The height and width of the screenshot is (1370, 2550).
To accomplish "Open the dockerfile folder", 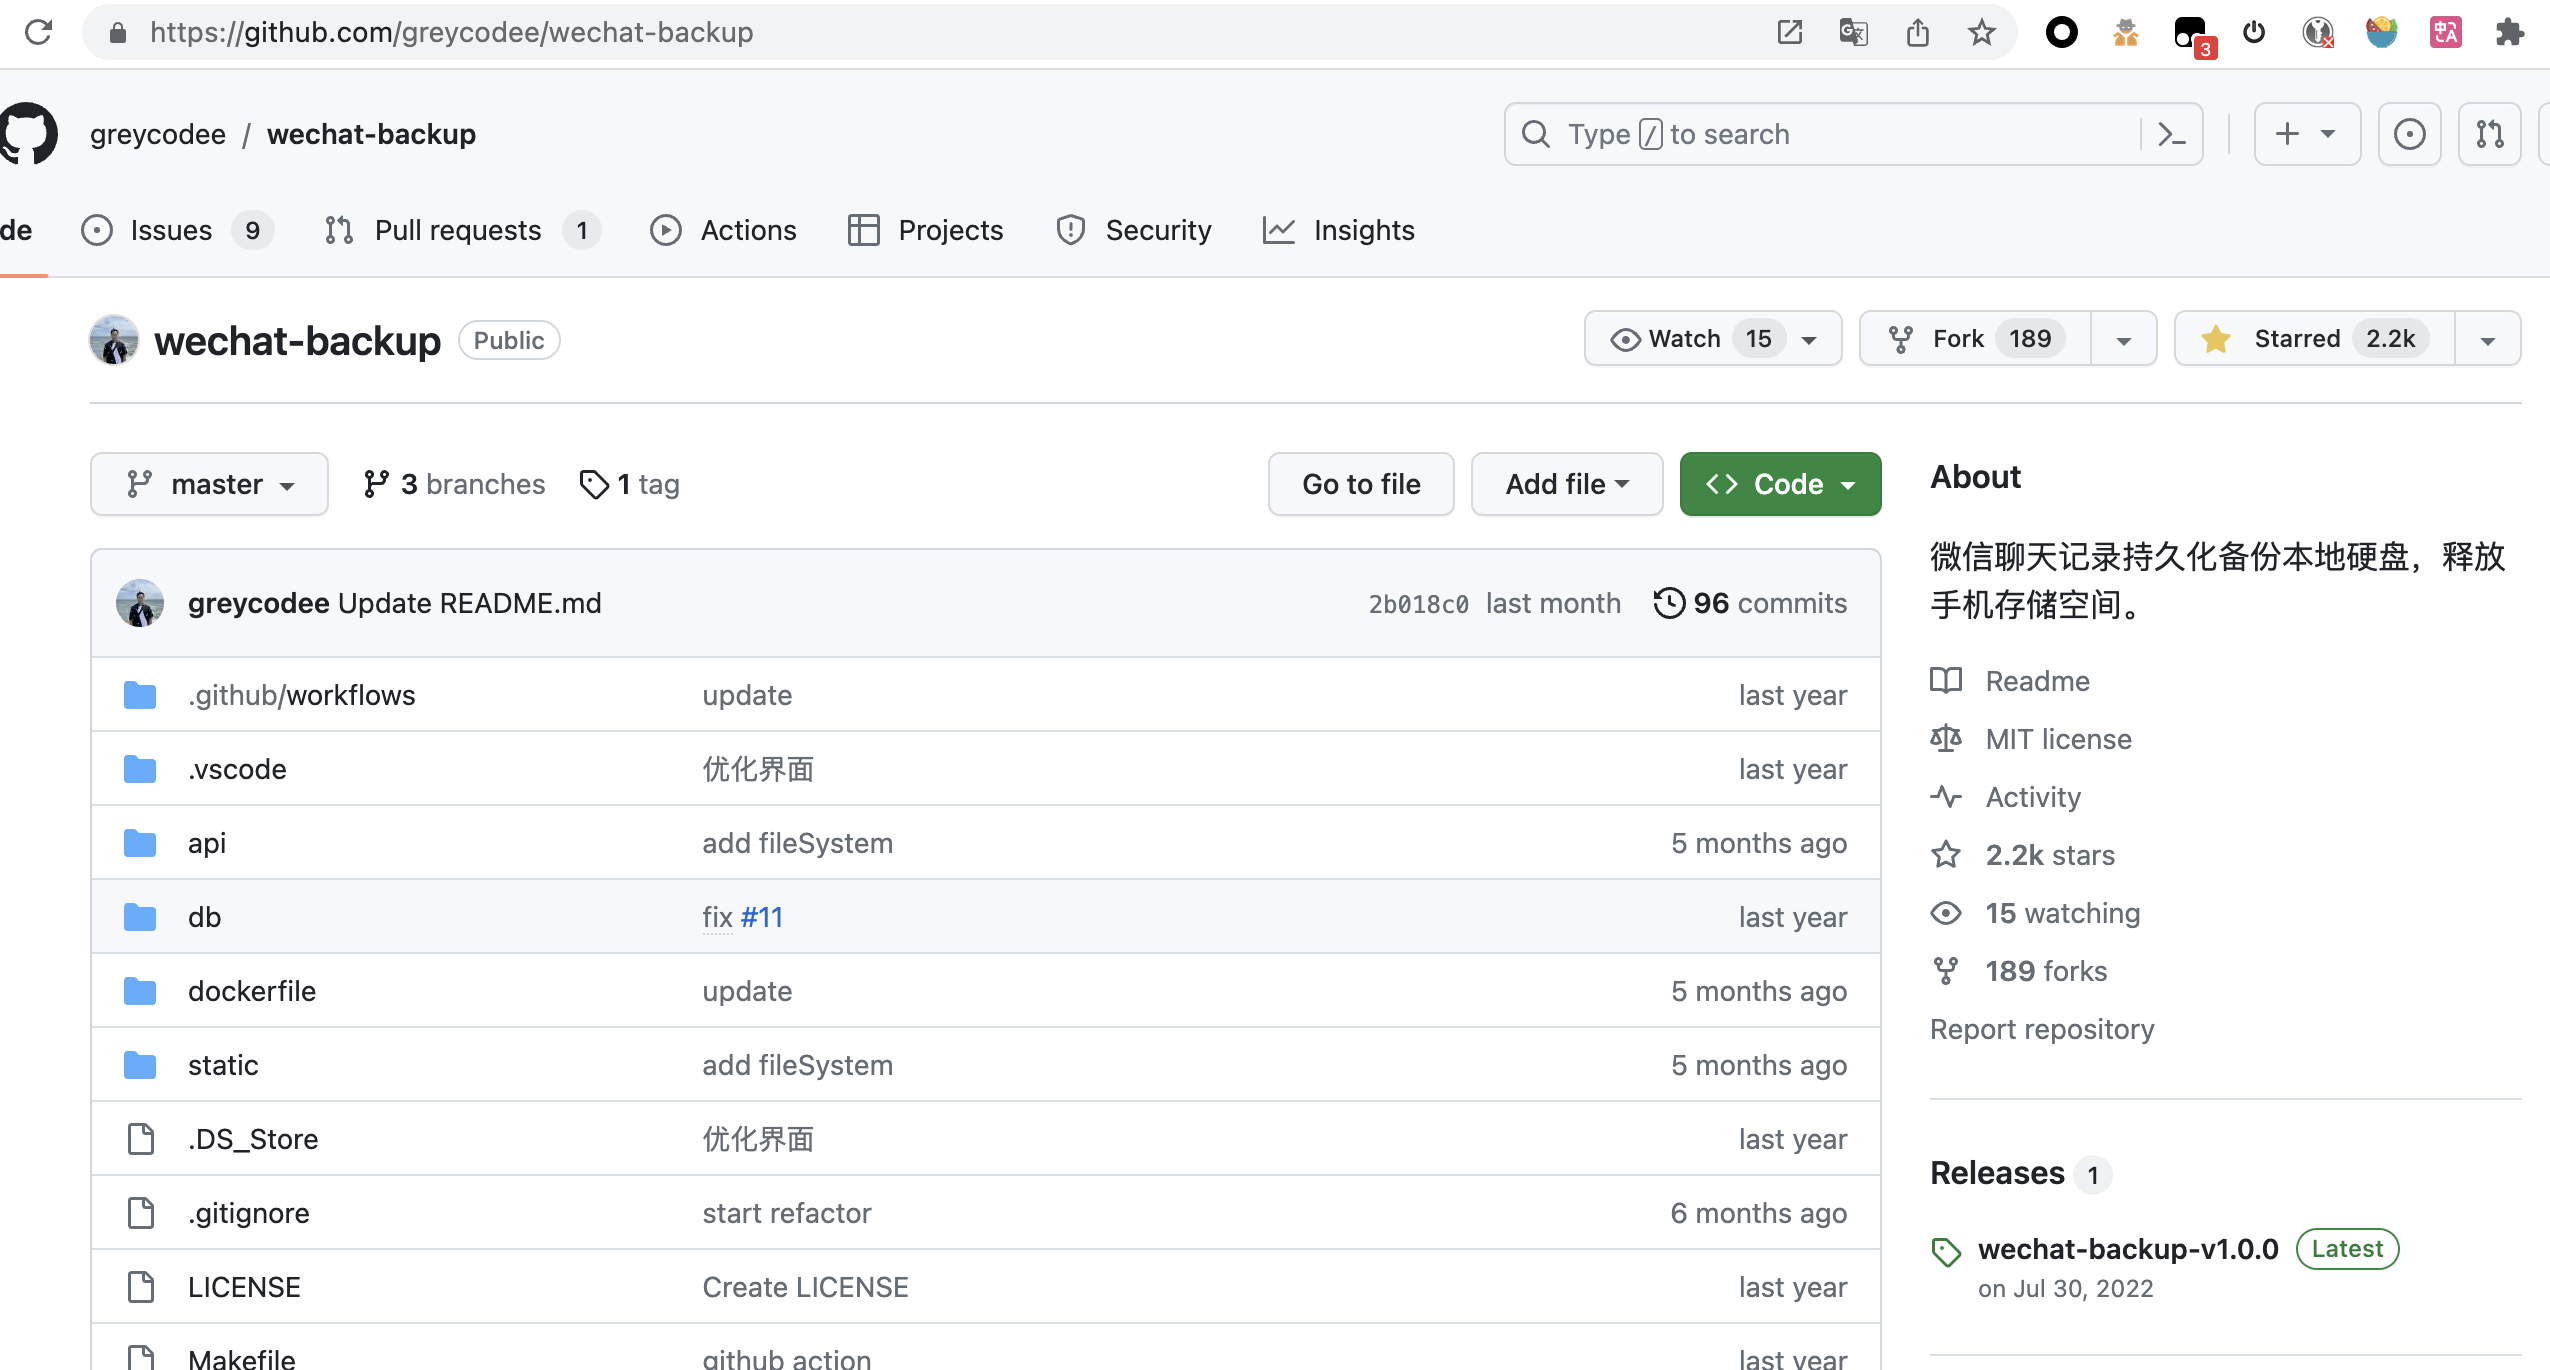I will [x=252, y=991].
